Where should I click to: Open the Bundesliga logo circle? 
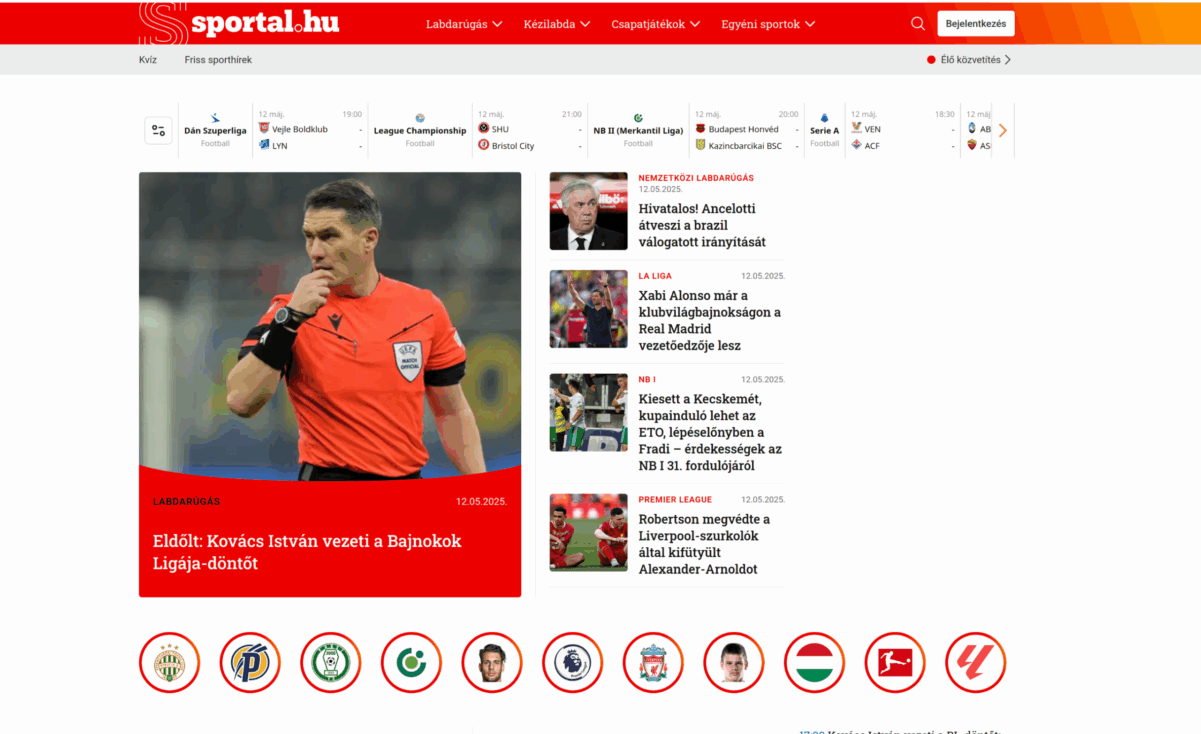pos(895,662)
